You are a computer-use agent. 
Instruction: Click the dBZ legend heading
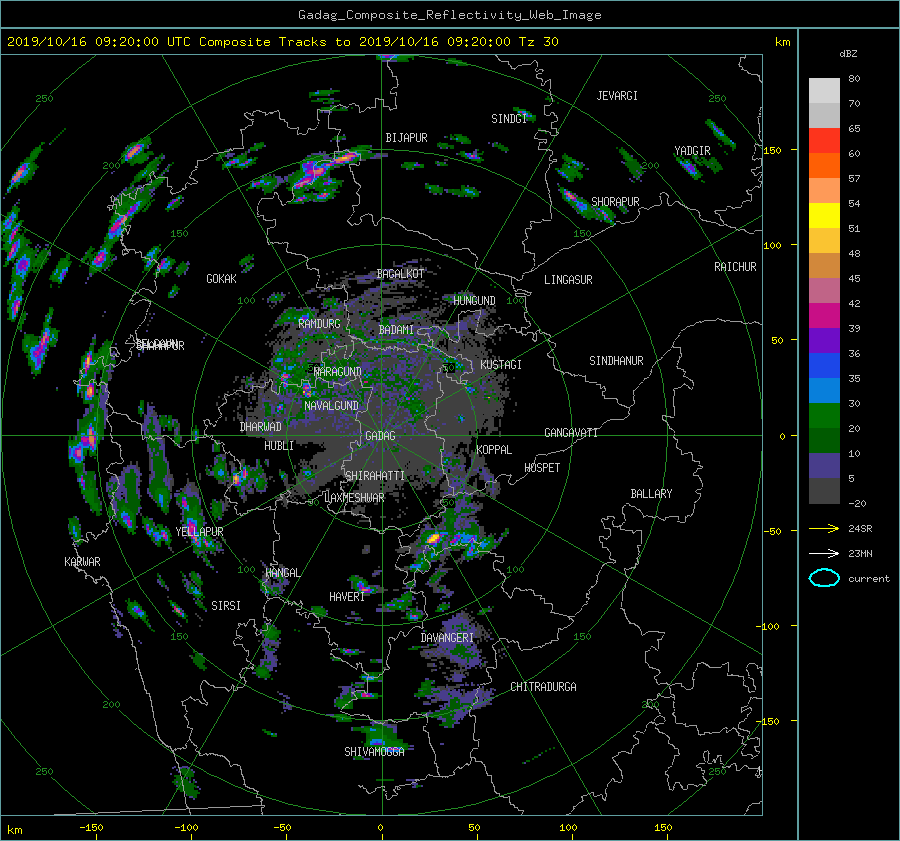click(848, 54)
